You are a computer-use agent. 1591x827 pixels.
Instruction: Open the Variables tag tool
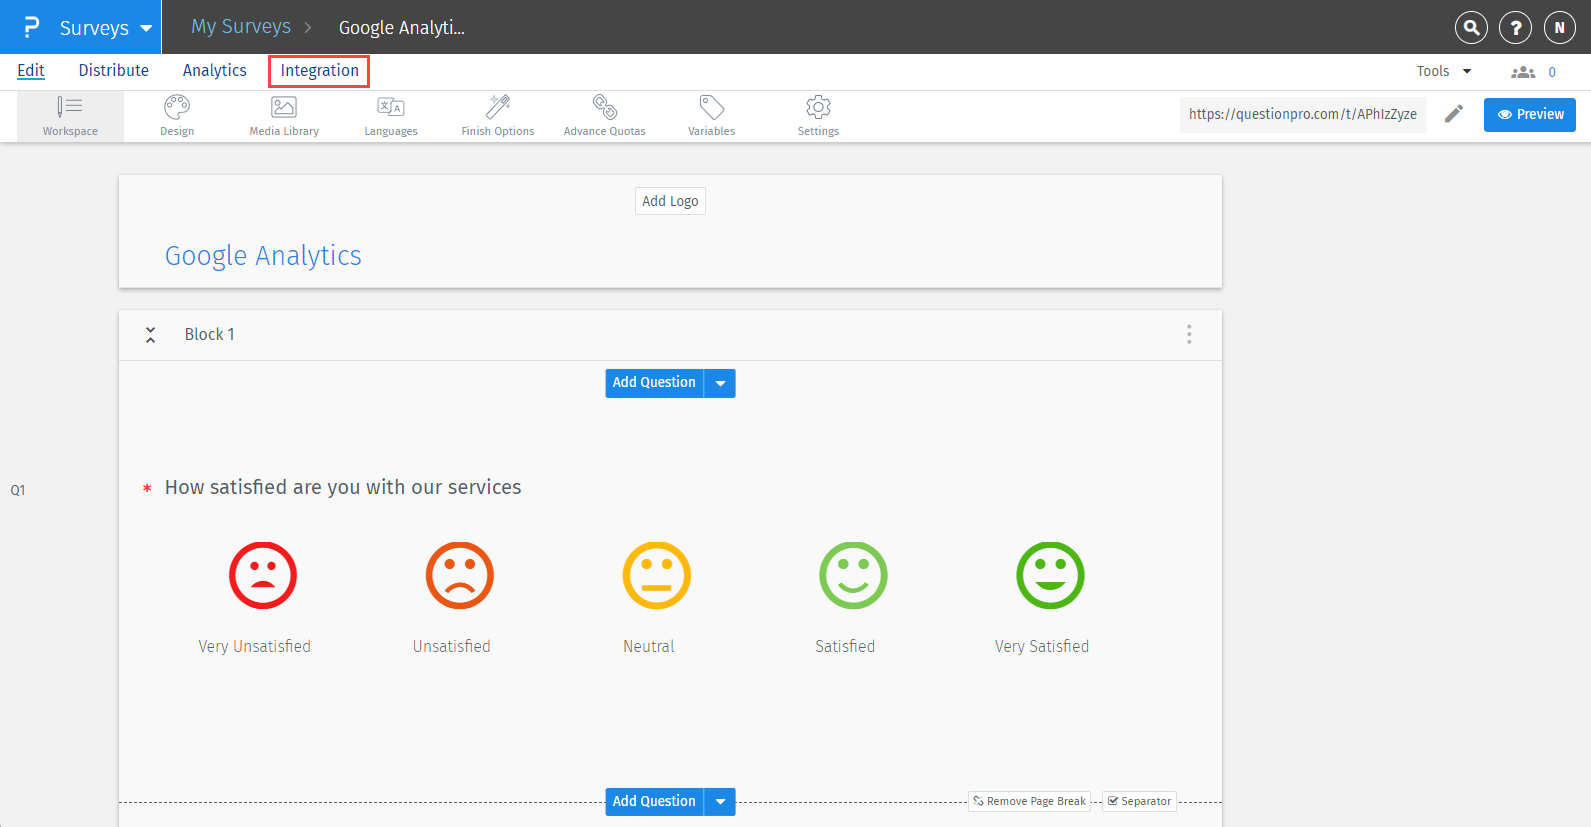[712, 116]
